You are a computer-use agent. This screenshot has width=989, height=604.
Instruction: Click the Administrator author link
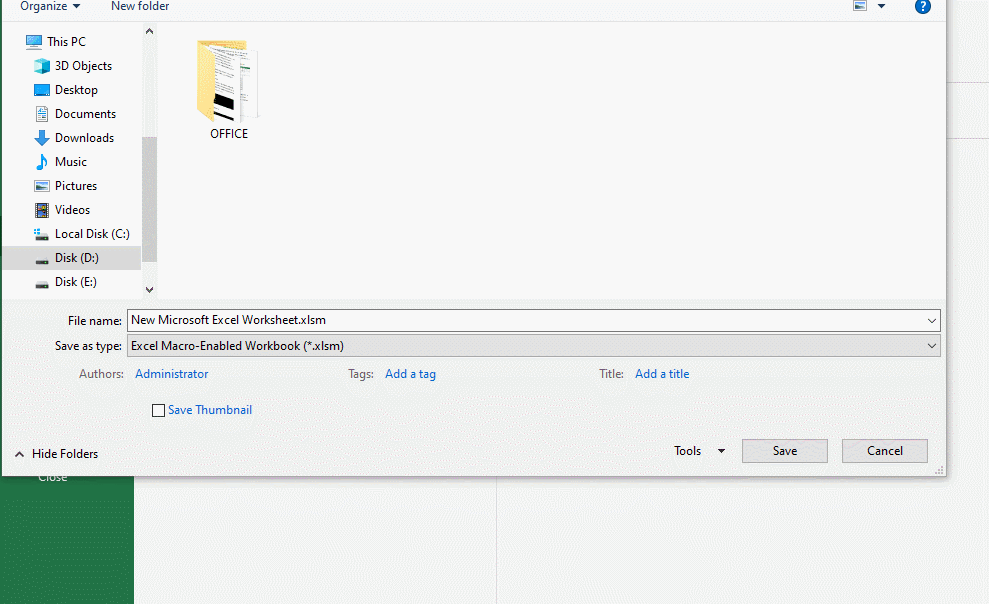tap(172, 374)
